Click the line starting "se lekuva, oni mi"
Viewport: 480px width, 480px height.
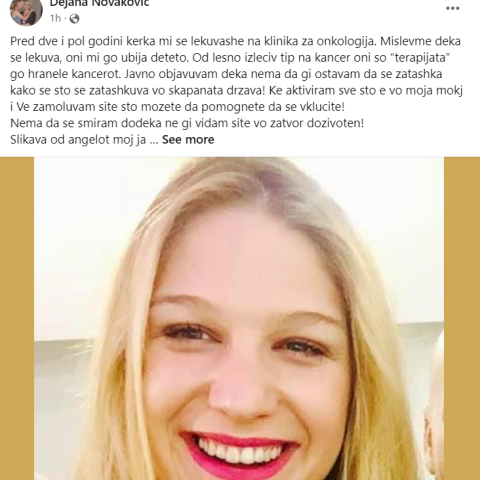pyautogui.click(x=228, y=58)
